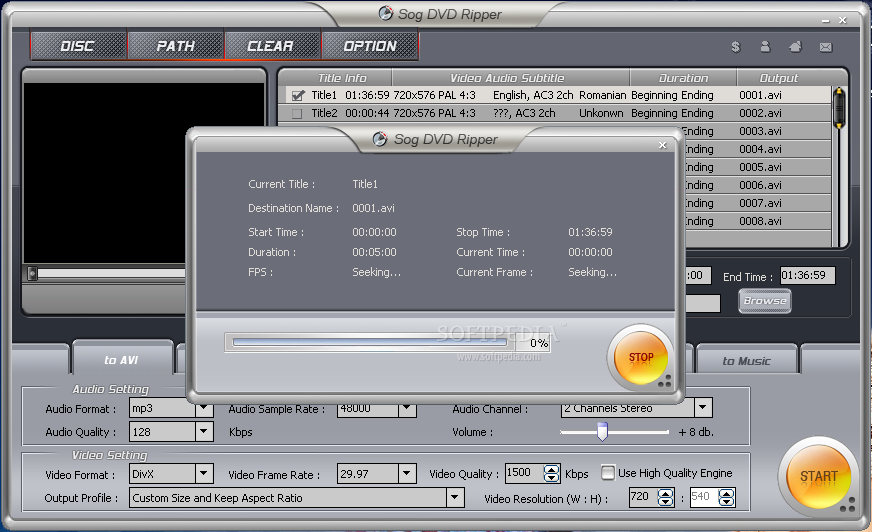Click the End Time field

pyautogui.click(x=807, y=275)
